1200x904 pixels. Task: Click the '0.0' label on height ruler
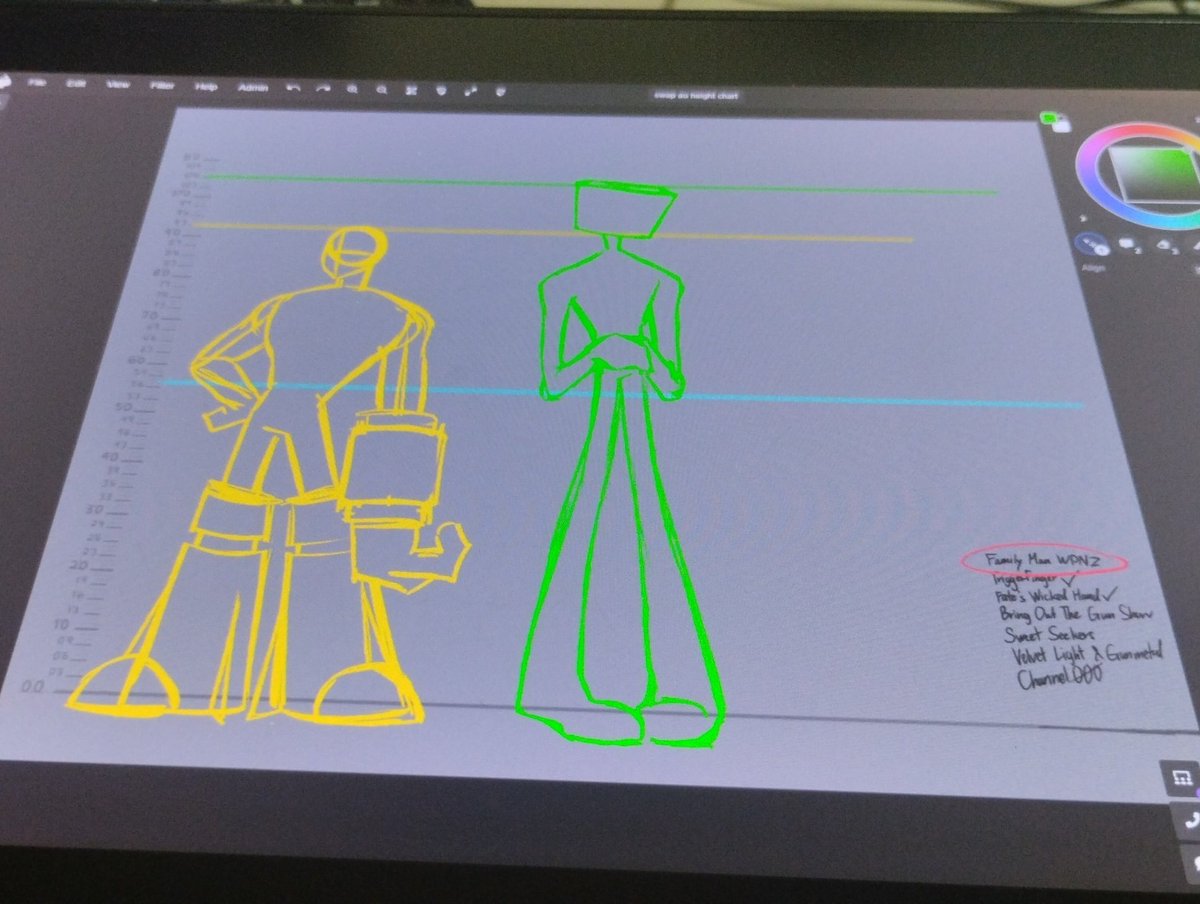33,687
